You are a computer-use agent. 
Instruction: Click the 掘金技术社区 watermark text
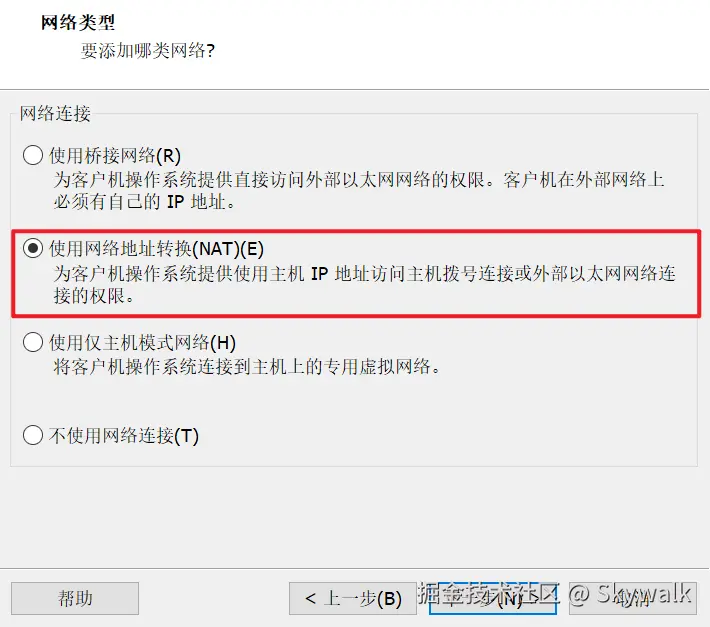489,593
